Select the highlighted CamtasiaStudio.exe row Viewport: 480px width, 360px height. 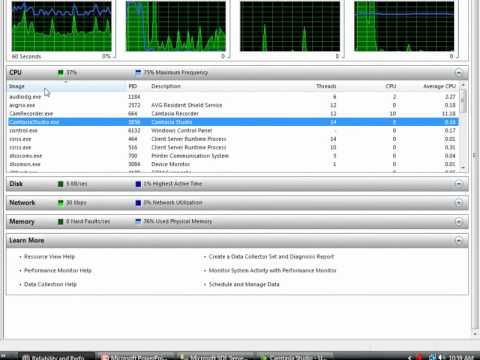[x=233, y=122]
